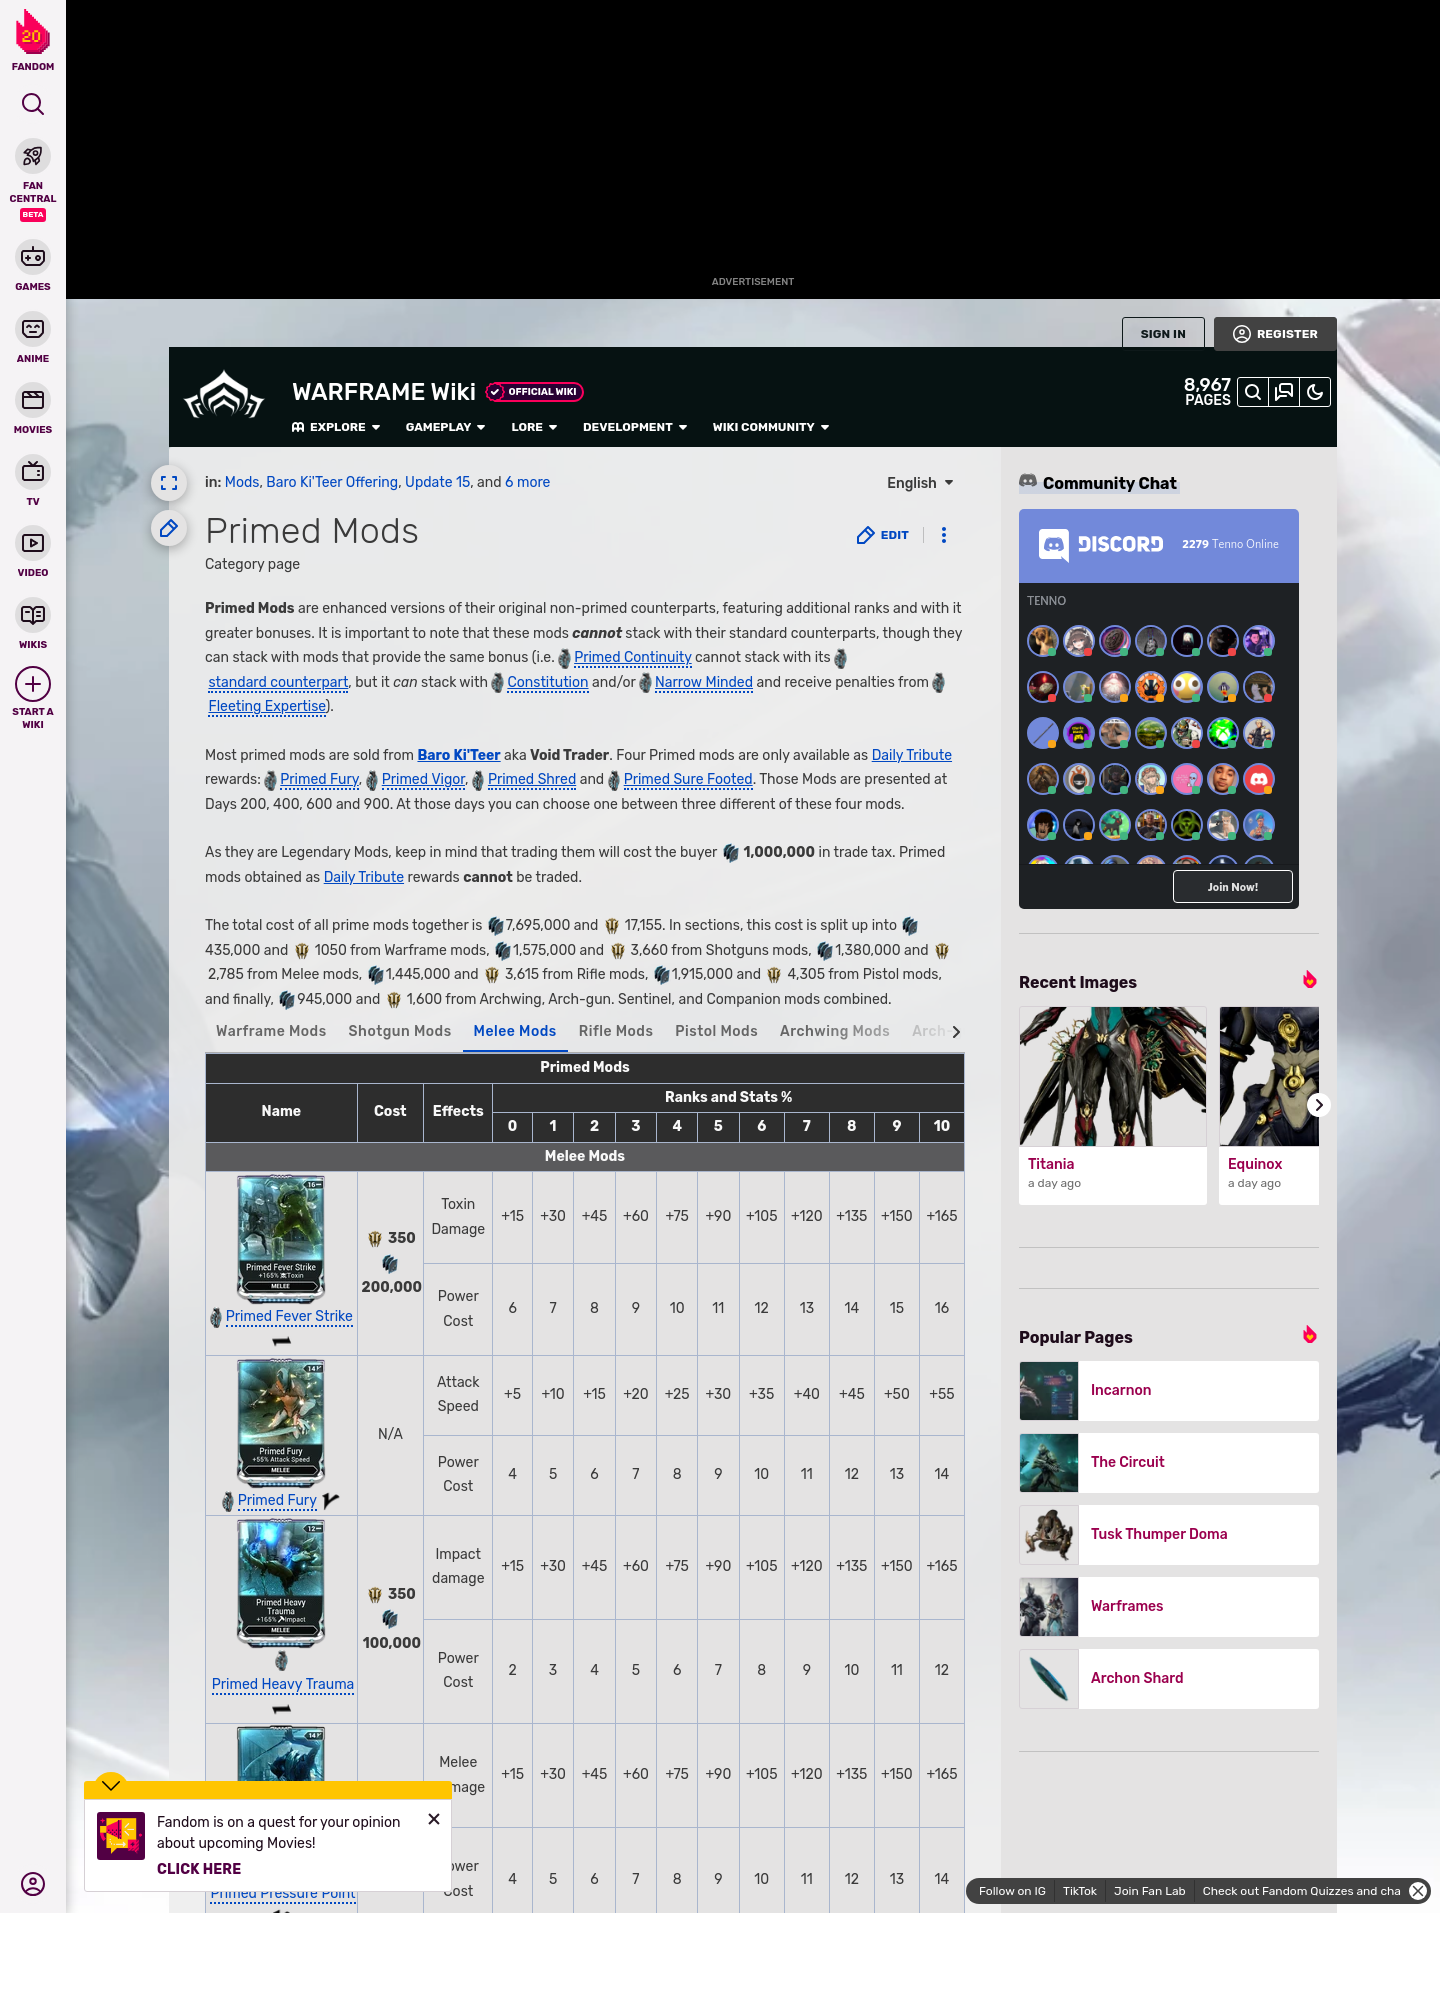
Task: Click the Start a Wiki plus icon
Action: [33, 684]
